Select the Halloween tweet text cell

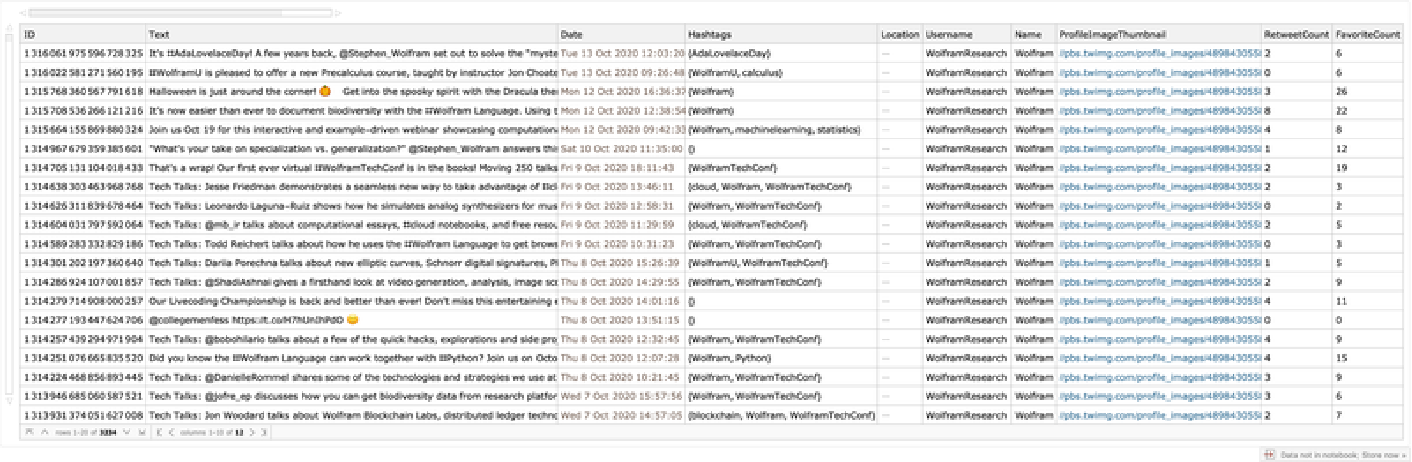(351, 91)
